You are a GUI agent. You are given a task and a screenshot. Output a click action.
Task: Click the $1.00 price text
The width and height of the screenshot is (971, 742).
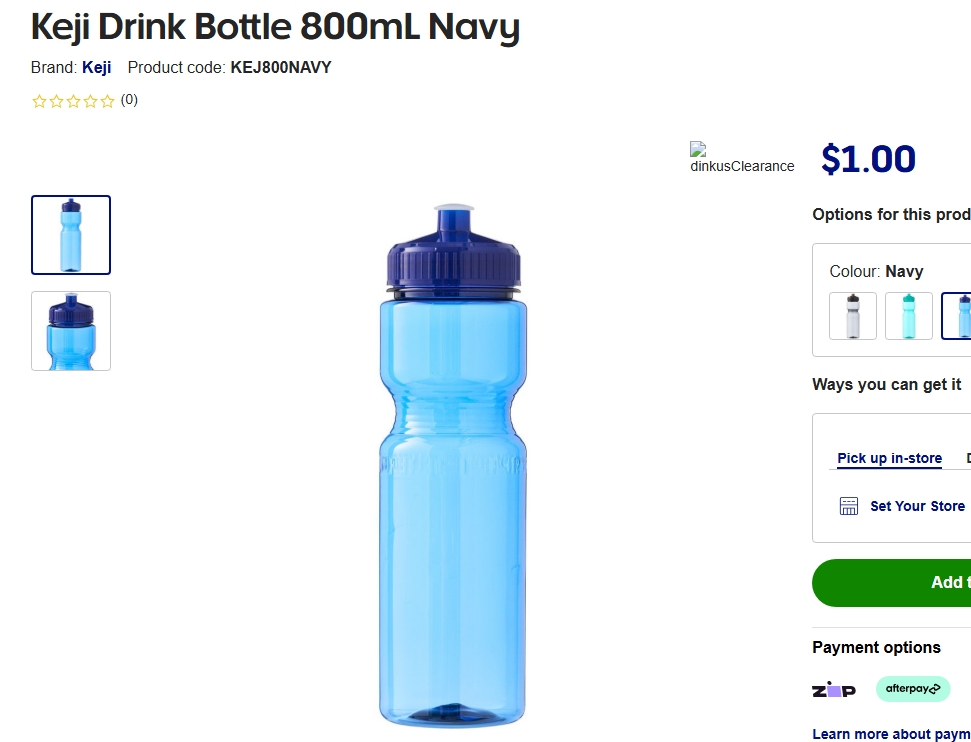(868, 159)
